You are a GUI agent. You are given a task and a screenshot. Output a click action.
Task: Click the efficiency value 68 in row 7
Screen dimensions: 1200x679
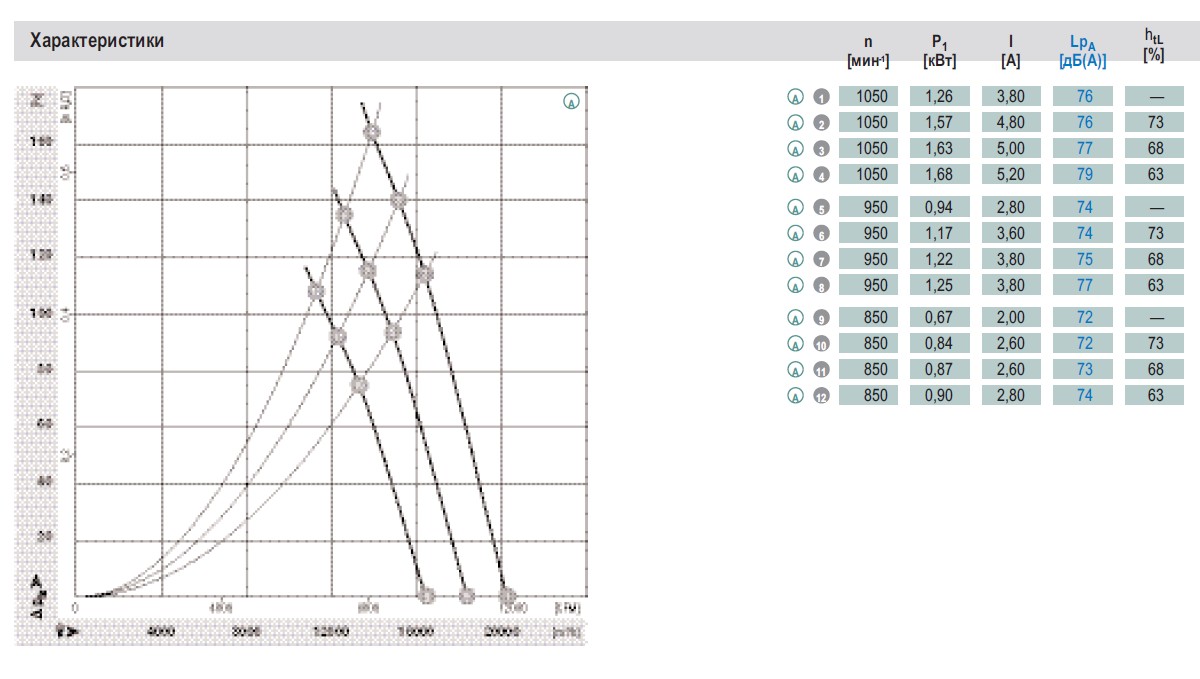(x=1155, y=260)
